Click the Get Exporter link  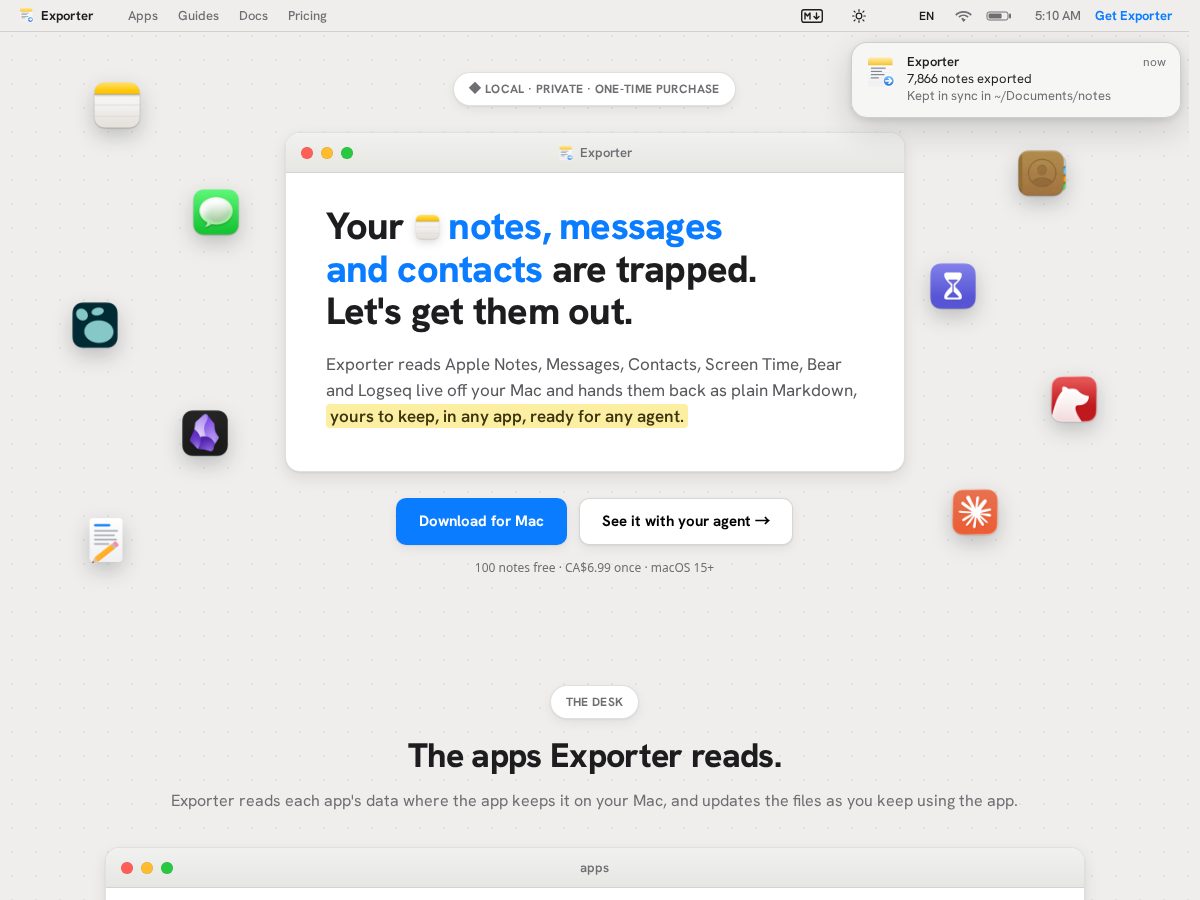click(x=1133, y=16)
